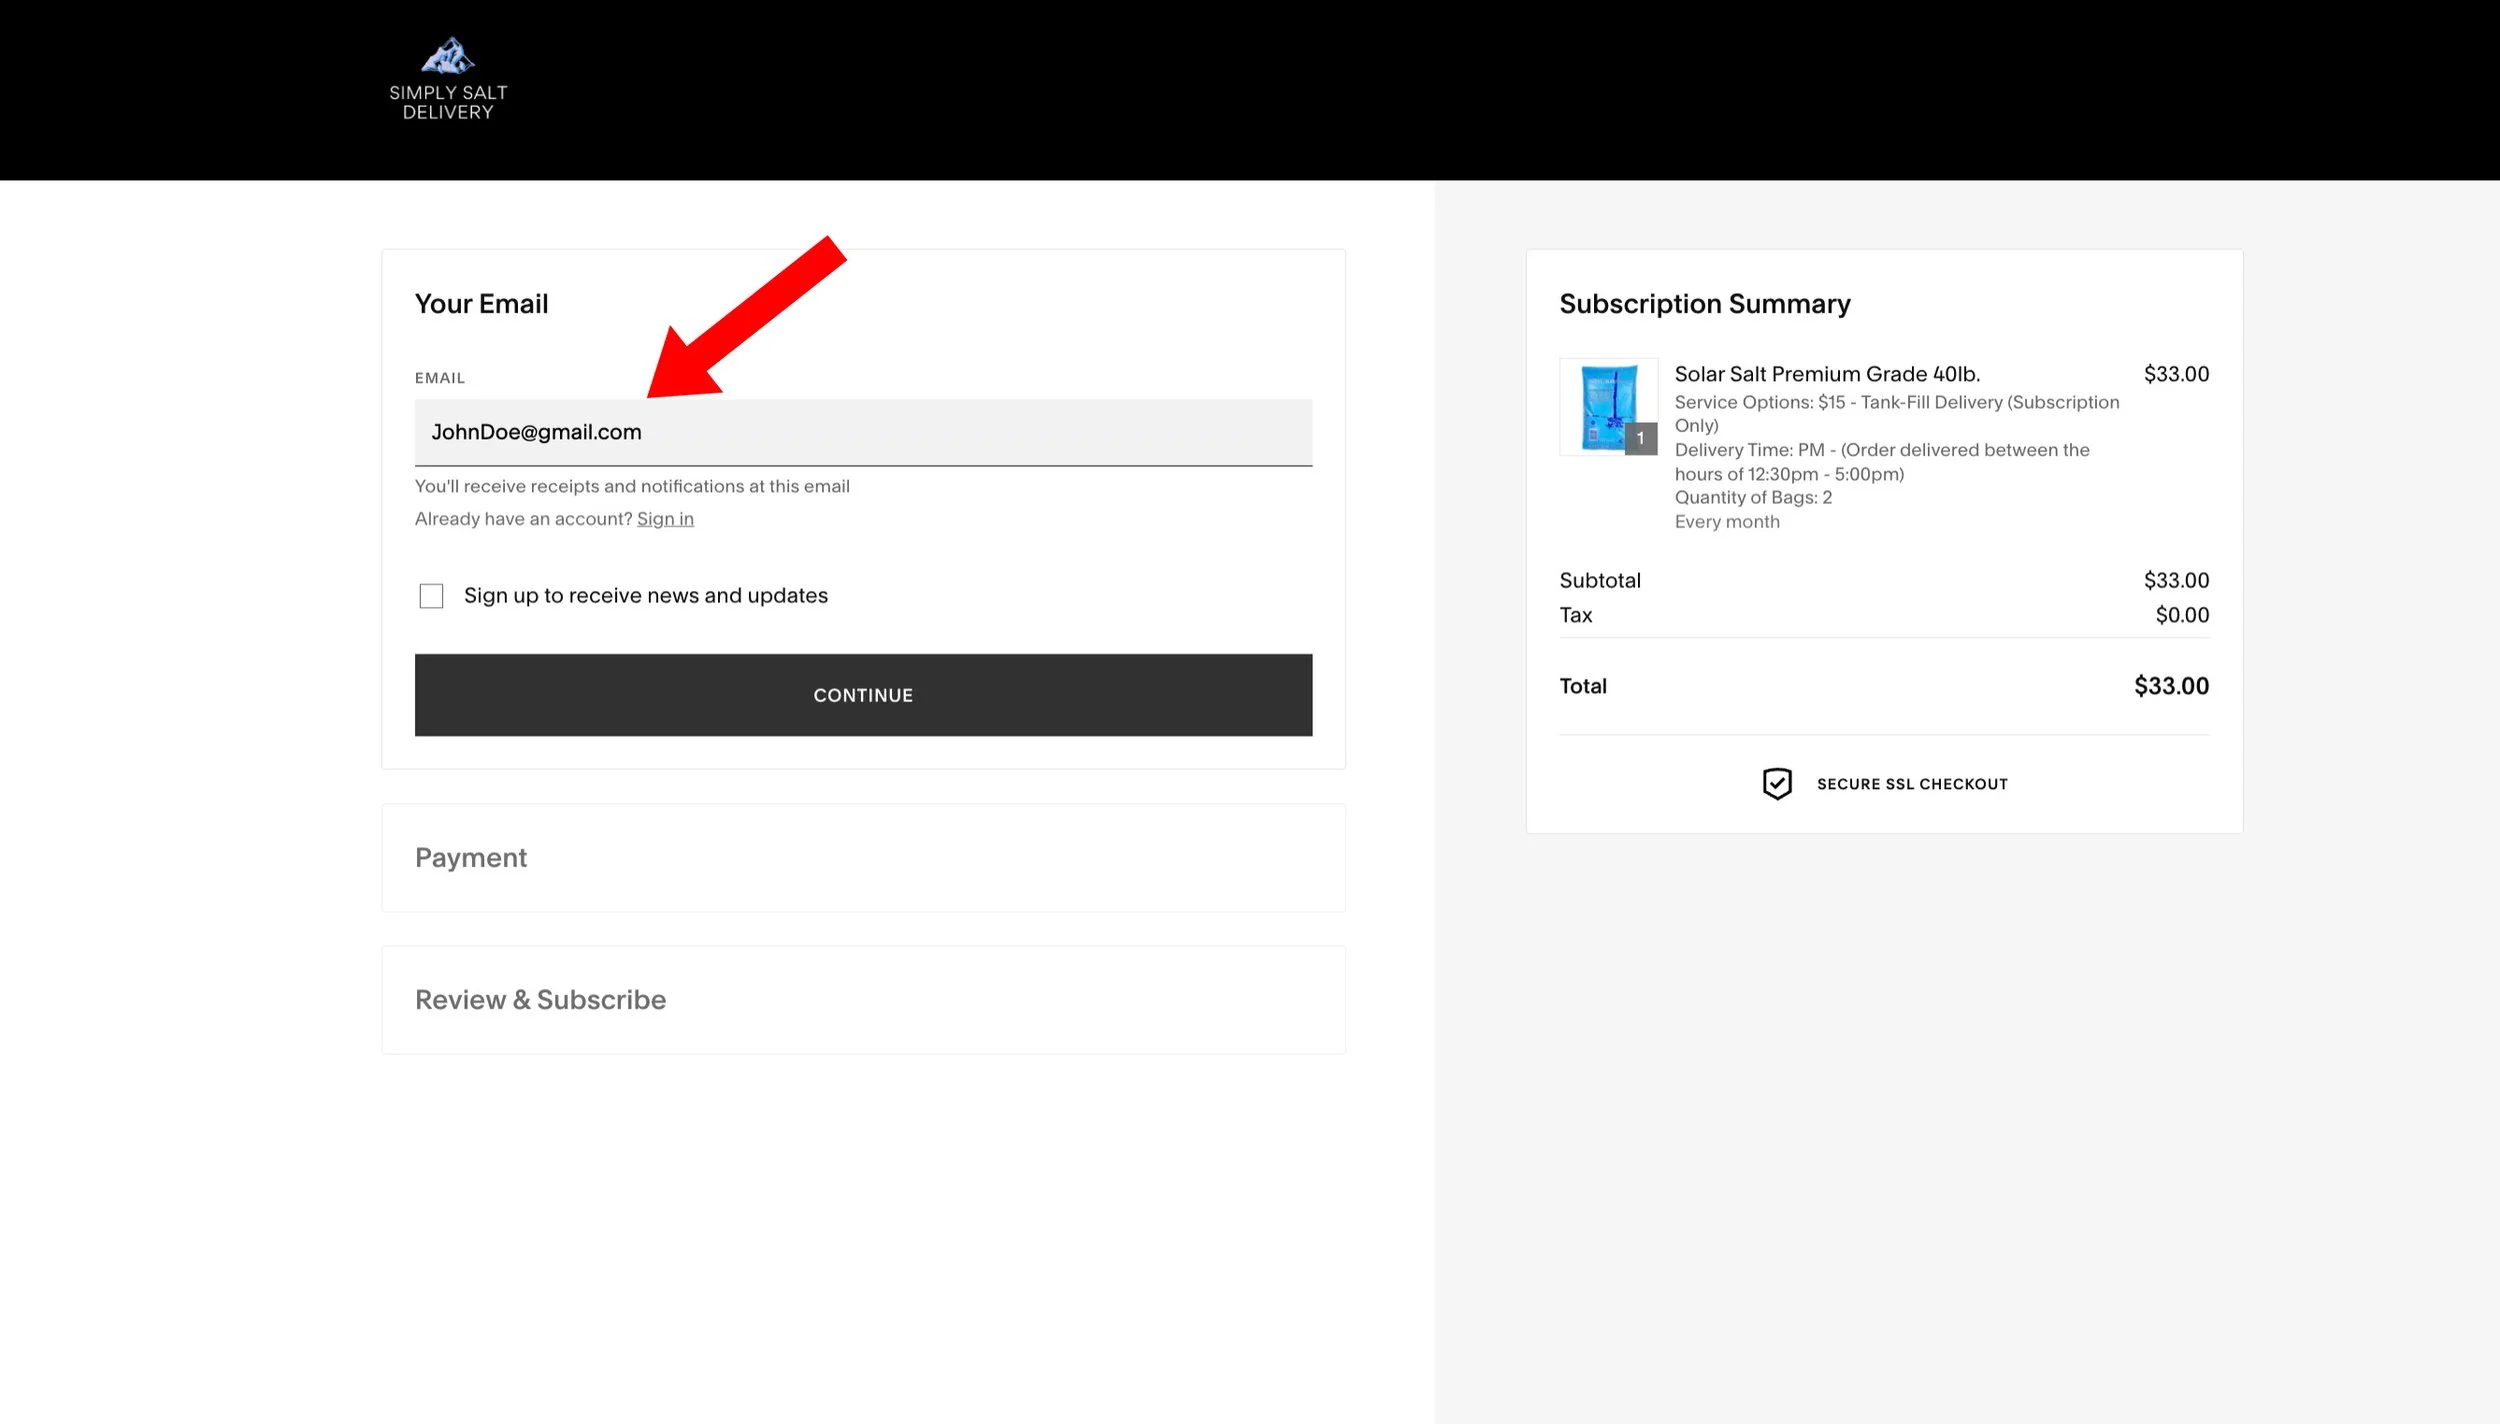The height and width of the screenshot is (1424, 2500).
Task: Click the Your Email section heading
Action: 482,303
